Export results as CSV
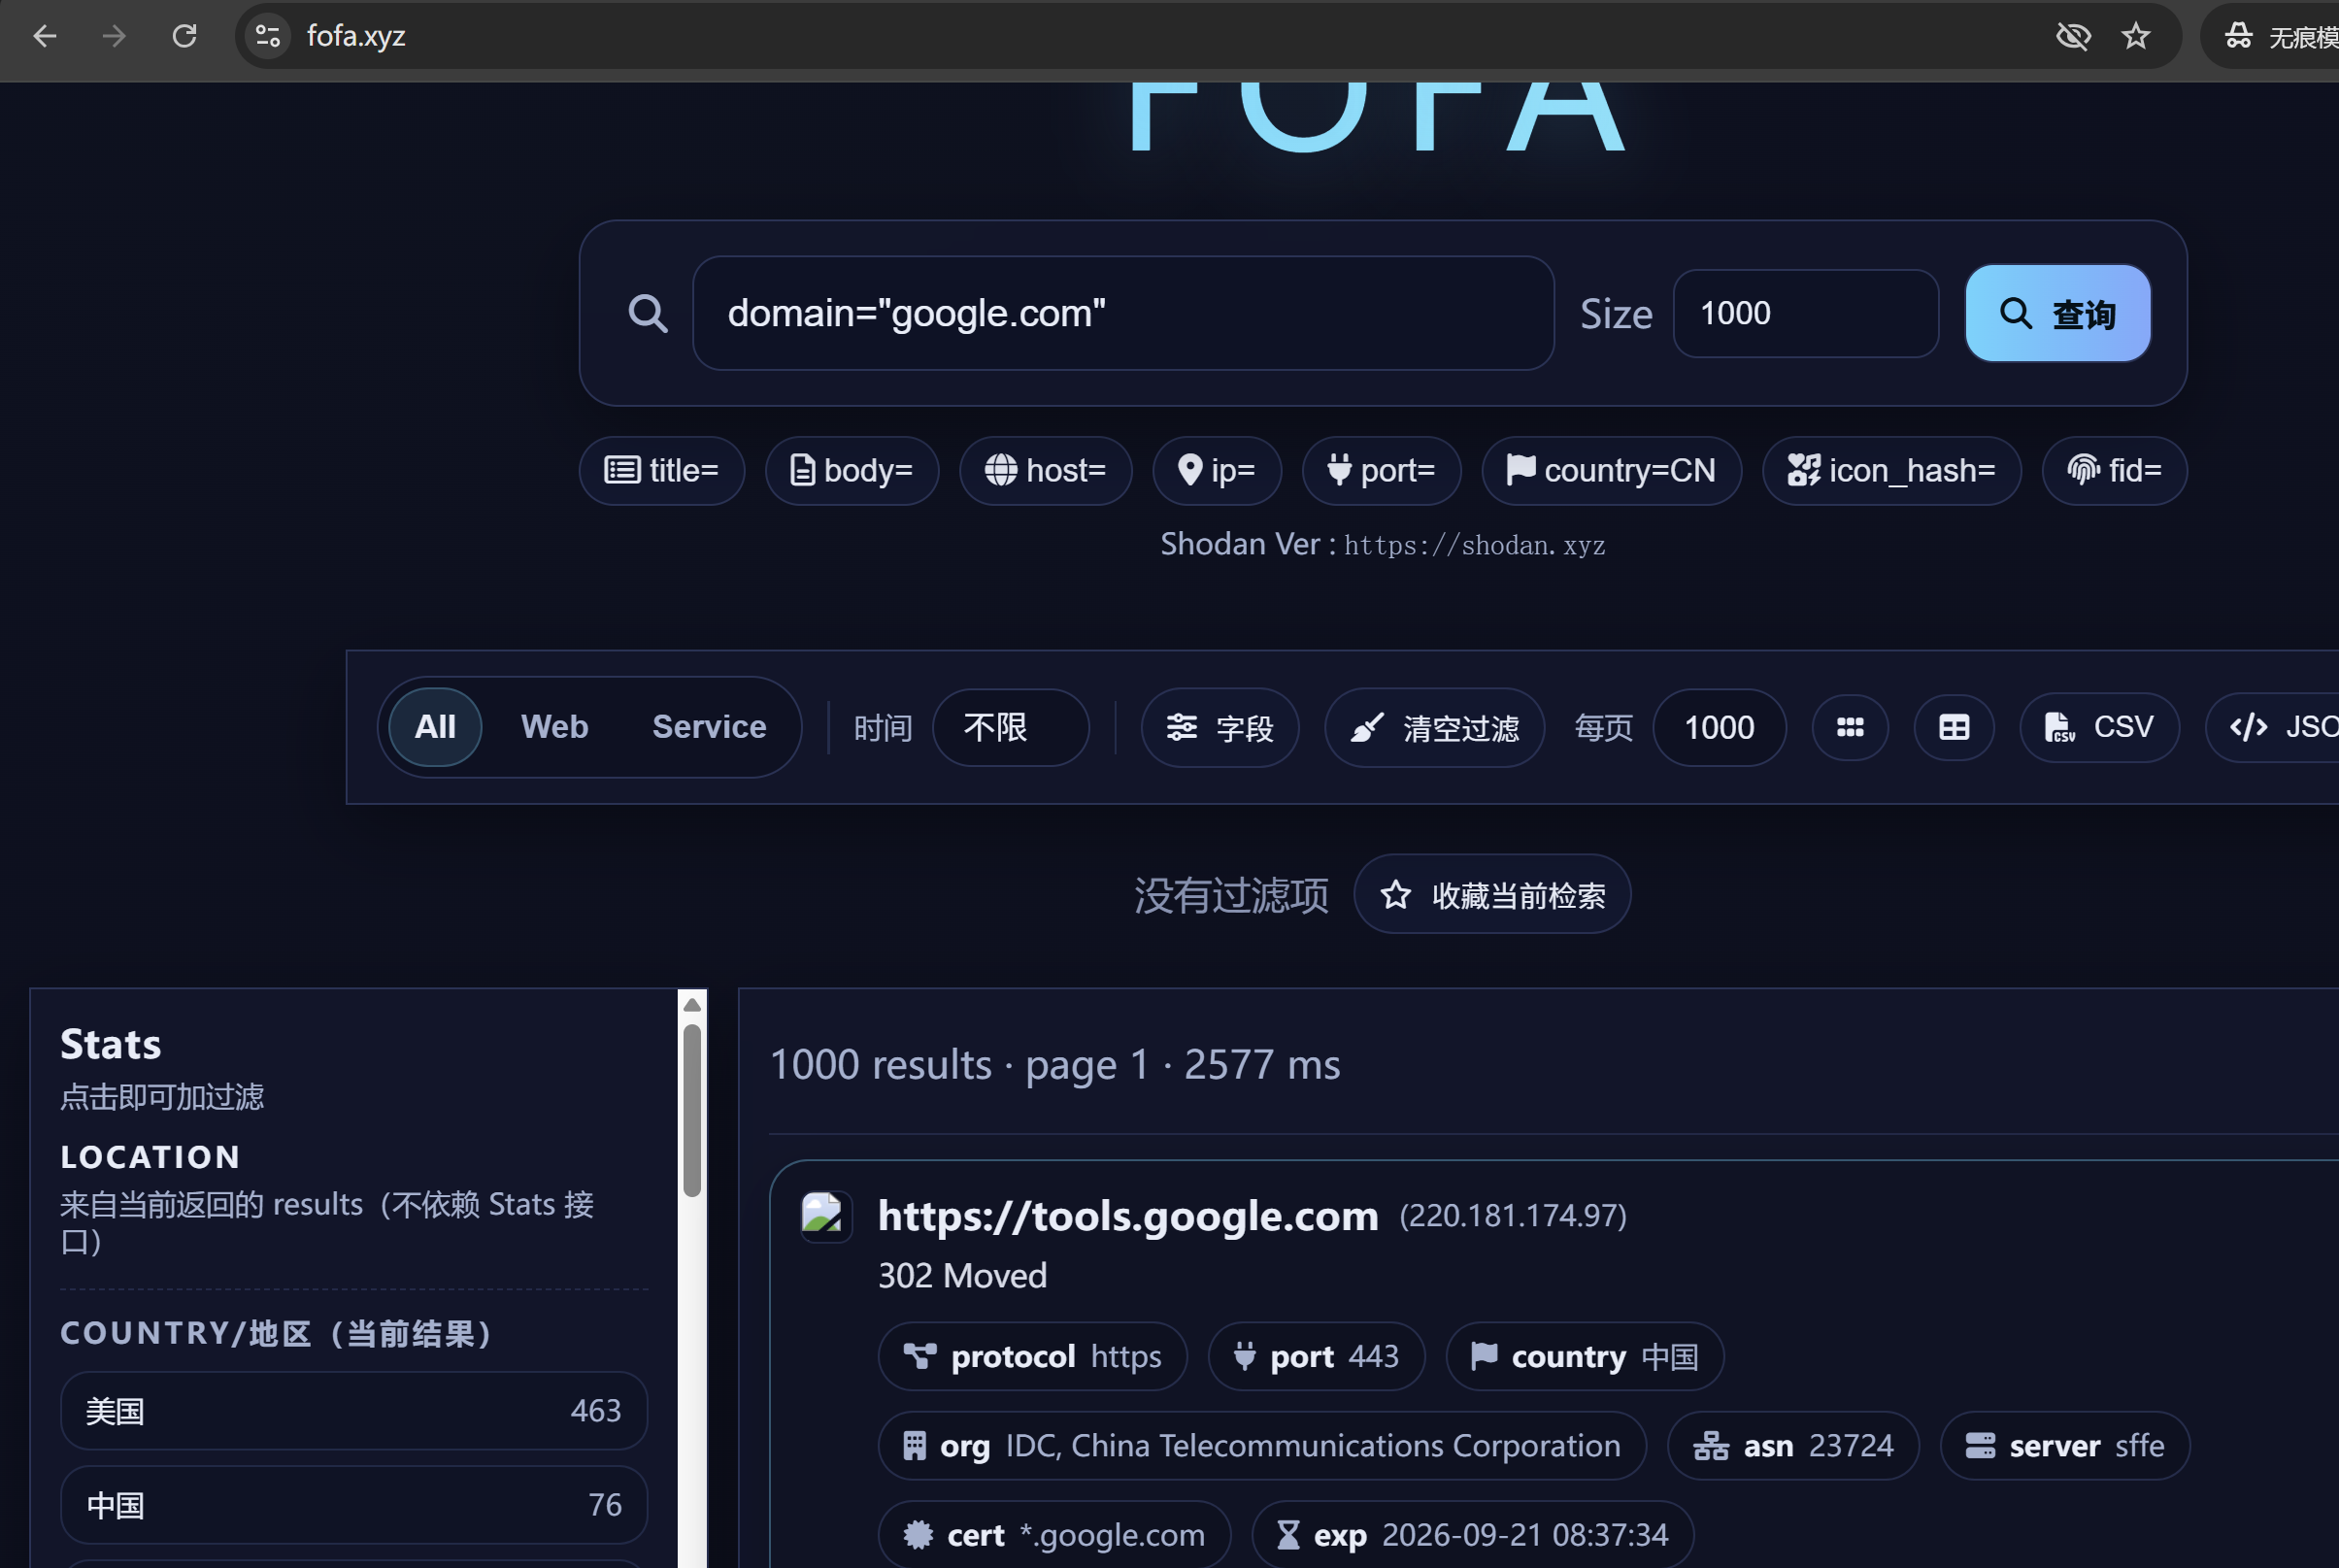Image resolution: width=2339 pixels, height=1568 pixels. [x=2099, y=727]
